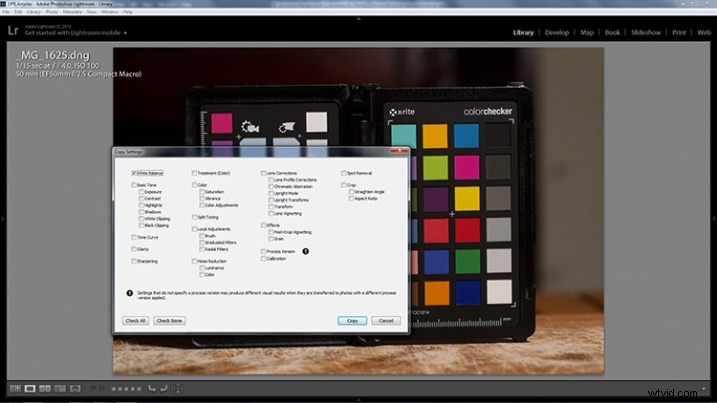Click Process Version warning icon

(305, 251)
